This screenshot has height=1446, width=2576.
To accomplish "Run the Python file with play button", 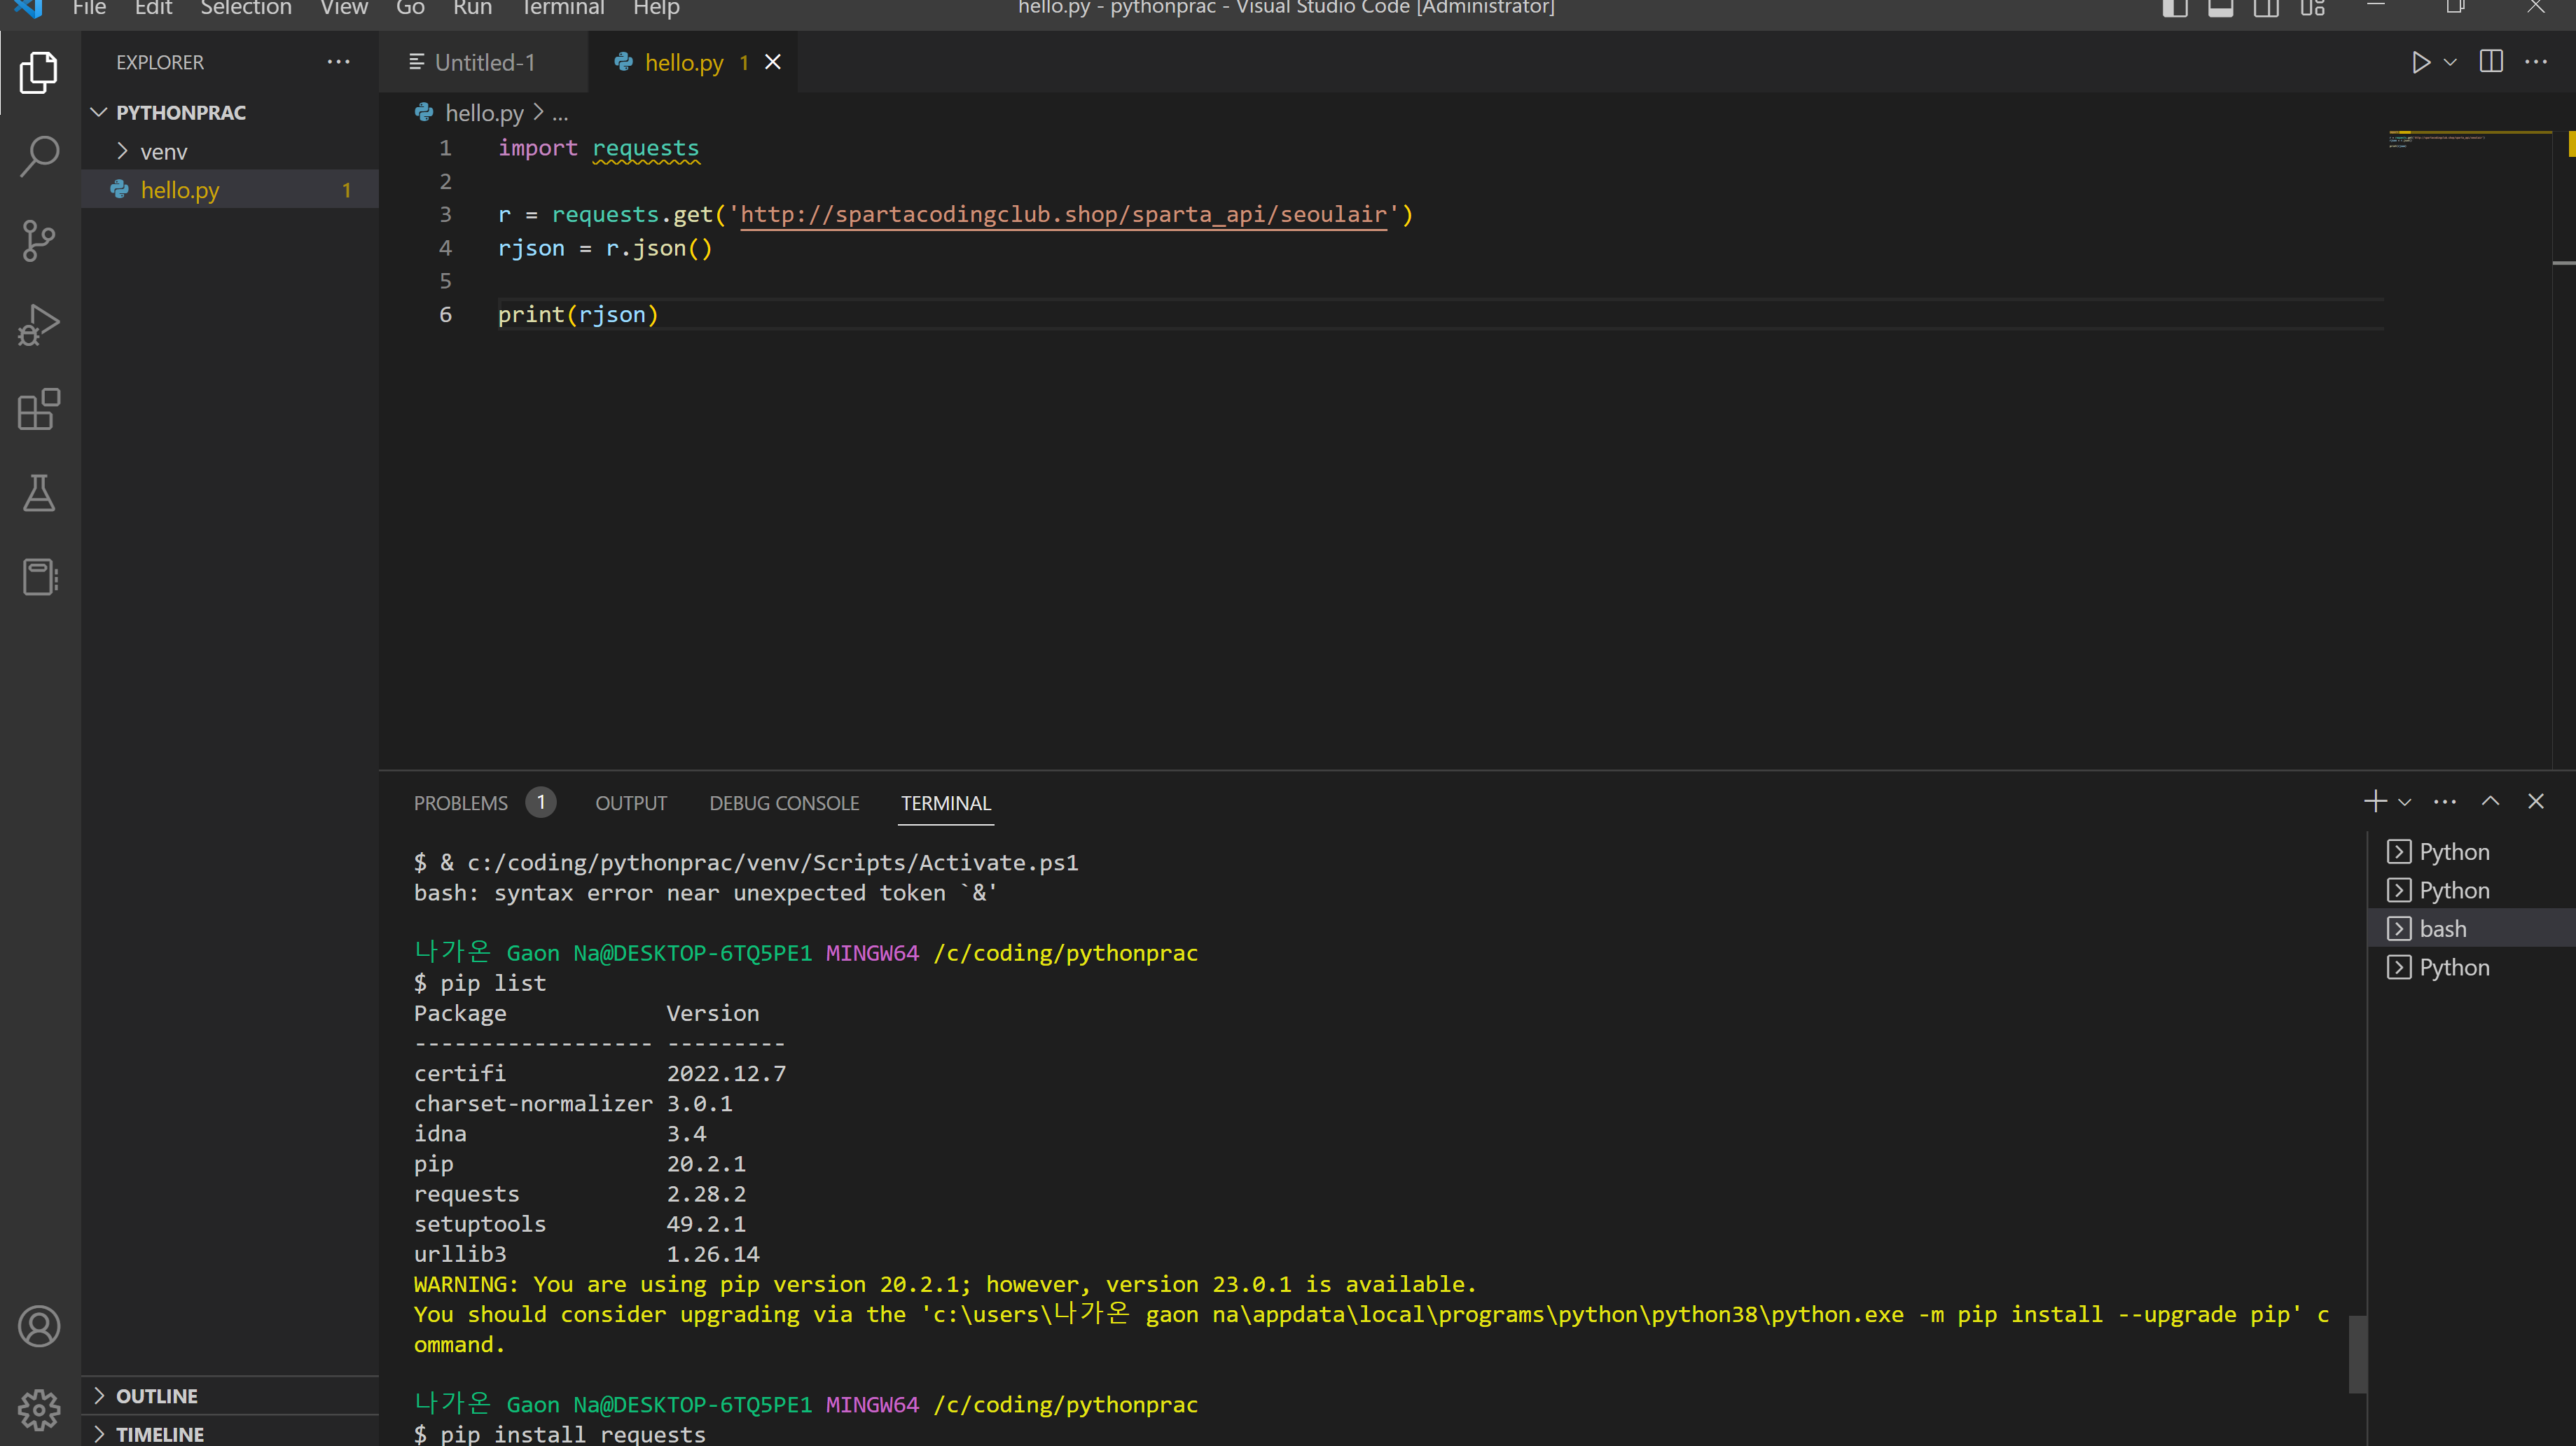I will point(2420,62).
